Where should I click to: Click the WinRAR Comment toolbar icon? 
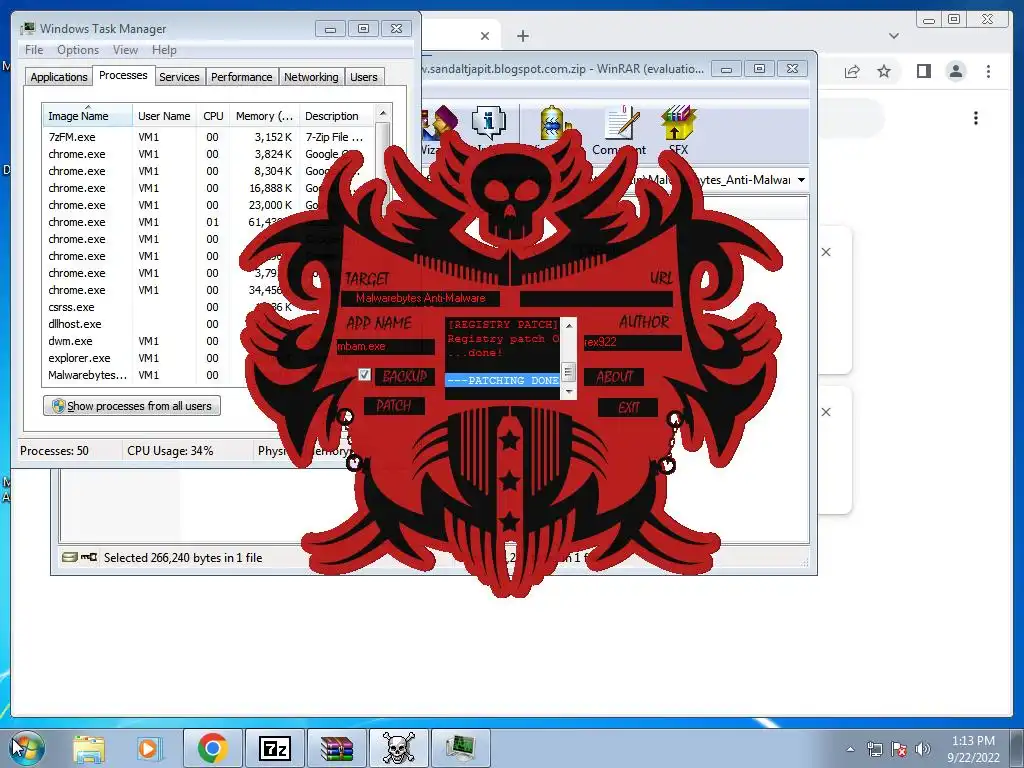619,130
